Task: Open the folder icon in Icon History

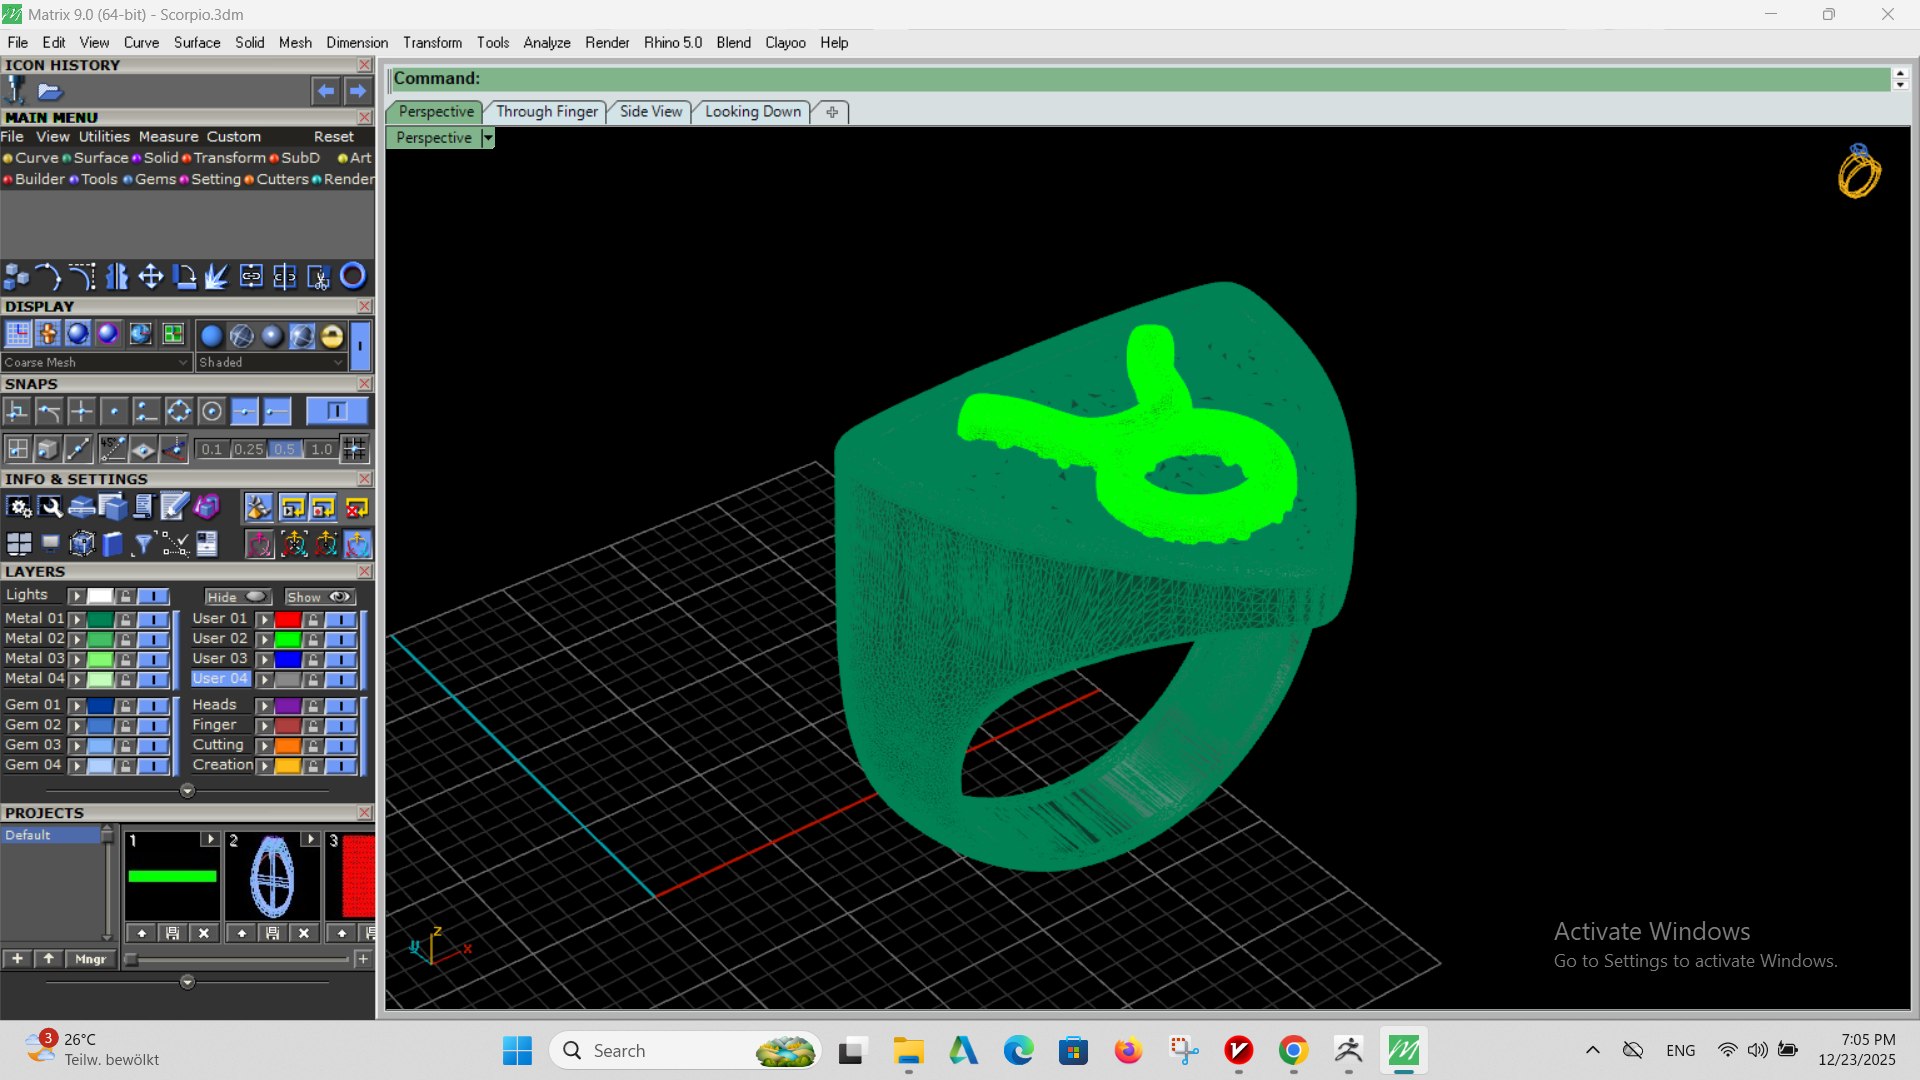Action: tap(50, 92)
